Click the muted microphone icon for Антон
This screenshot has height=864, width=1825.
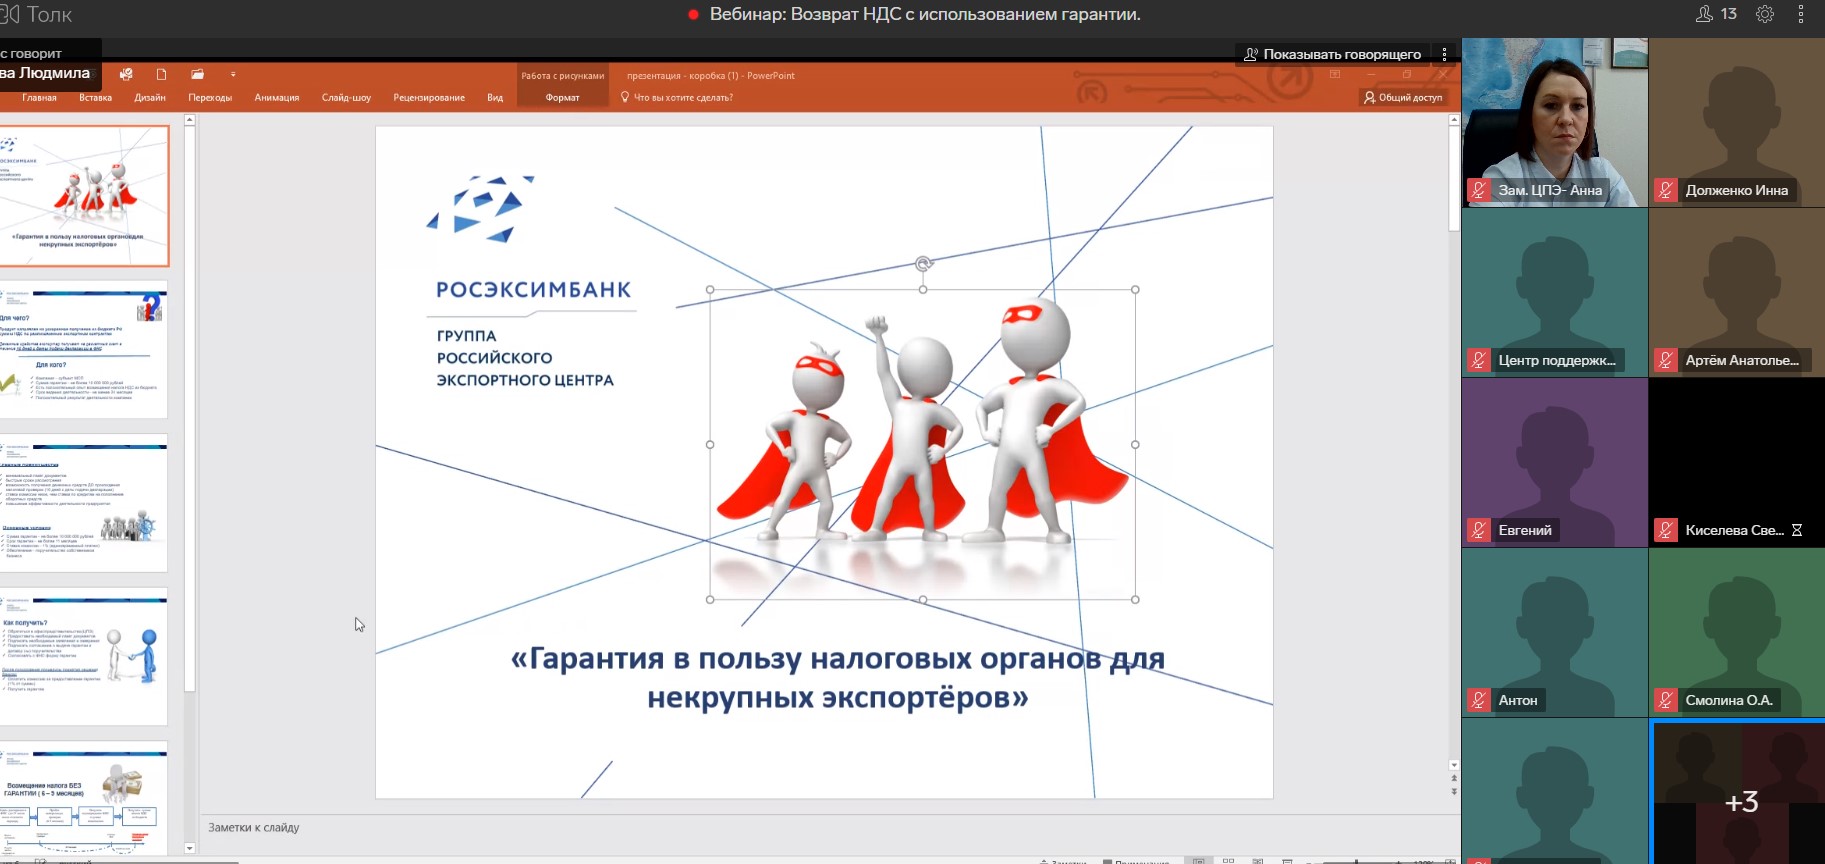coord(1479,700)
